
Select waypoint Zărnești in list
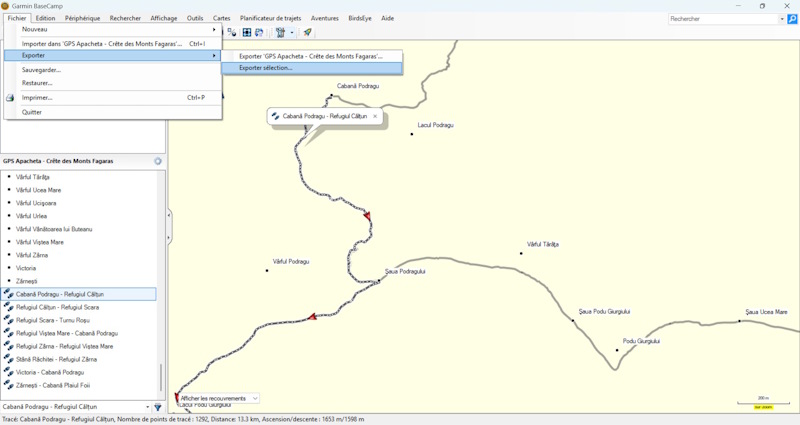coord(27,281)
